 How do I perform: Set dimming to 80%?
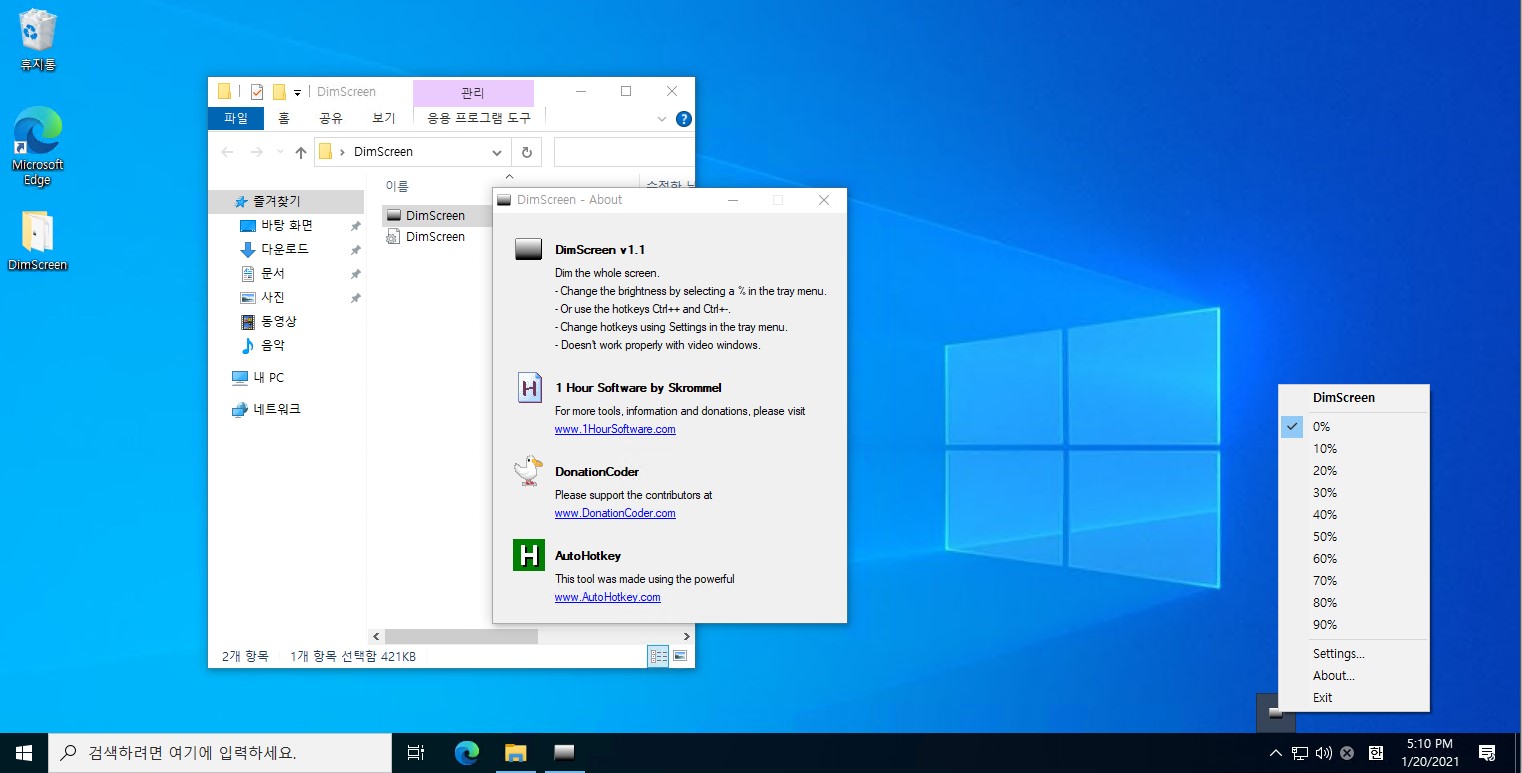point(1355,602)
